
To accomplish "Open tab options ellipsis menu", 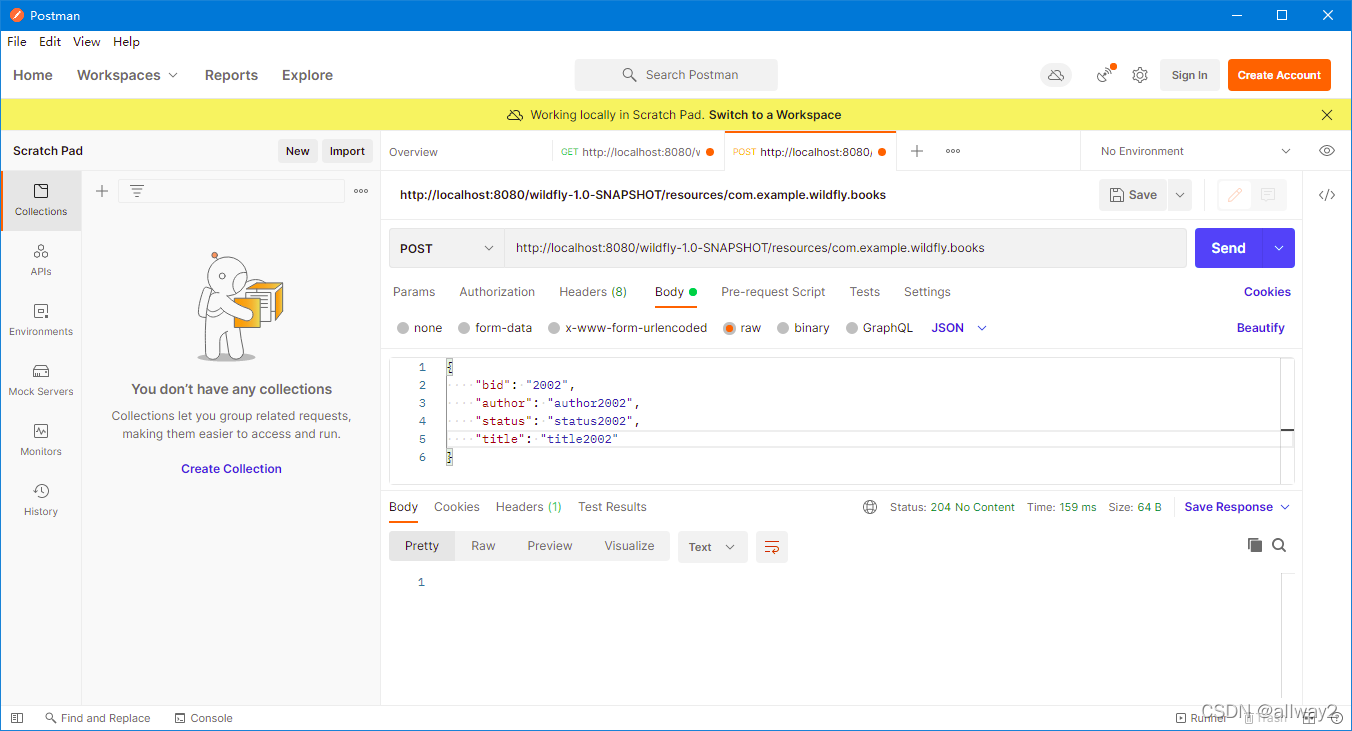I will pyautogui.click(x=953, y=151).
